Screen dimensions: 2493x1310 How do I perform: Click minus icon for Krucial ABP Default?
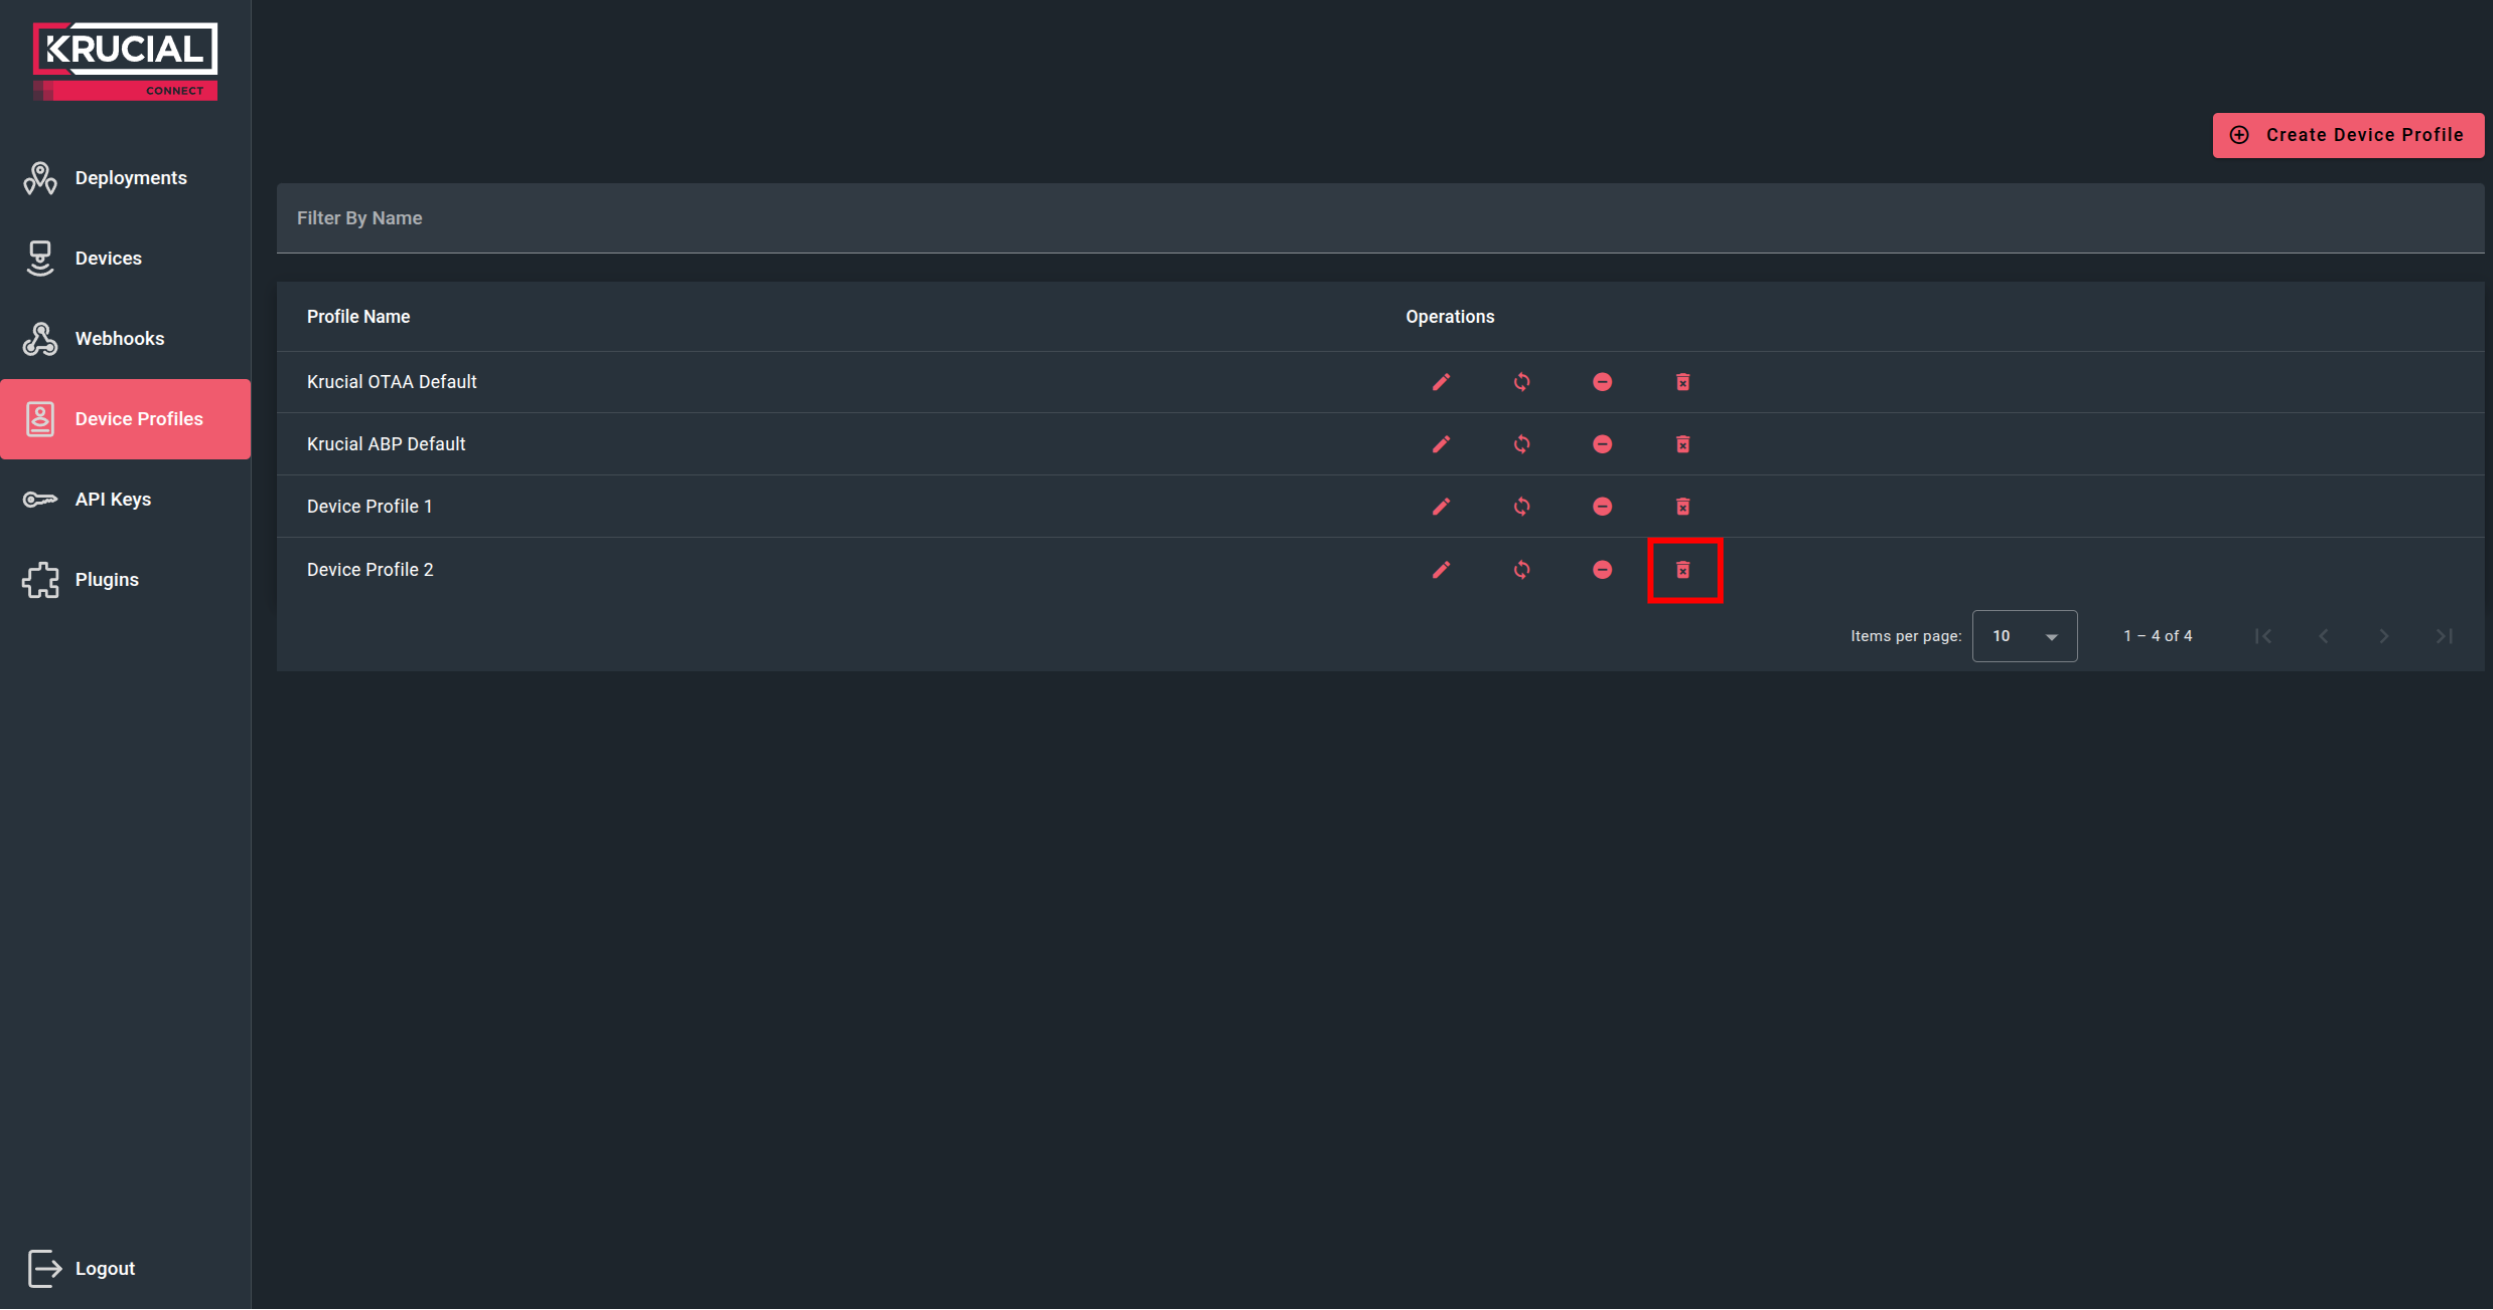[x=1602, y=444]
